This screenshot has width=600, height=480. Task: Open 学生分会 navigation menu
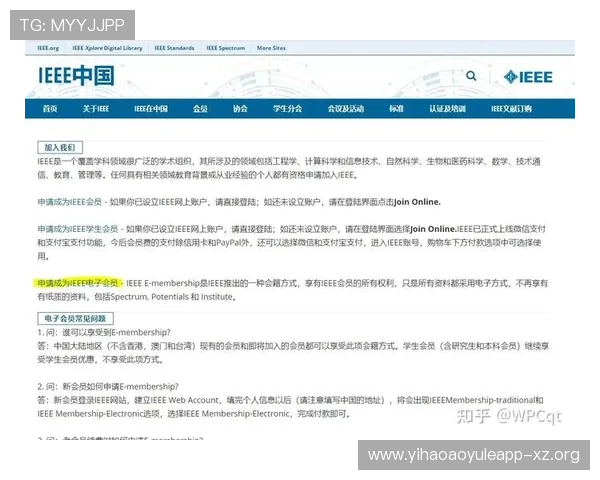tap(287, 109)
